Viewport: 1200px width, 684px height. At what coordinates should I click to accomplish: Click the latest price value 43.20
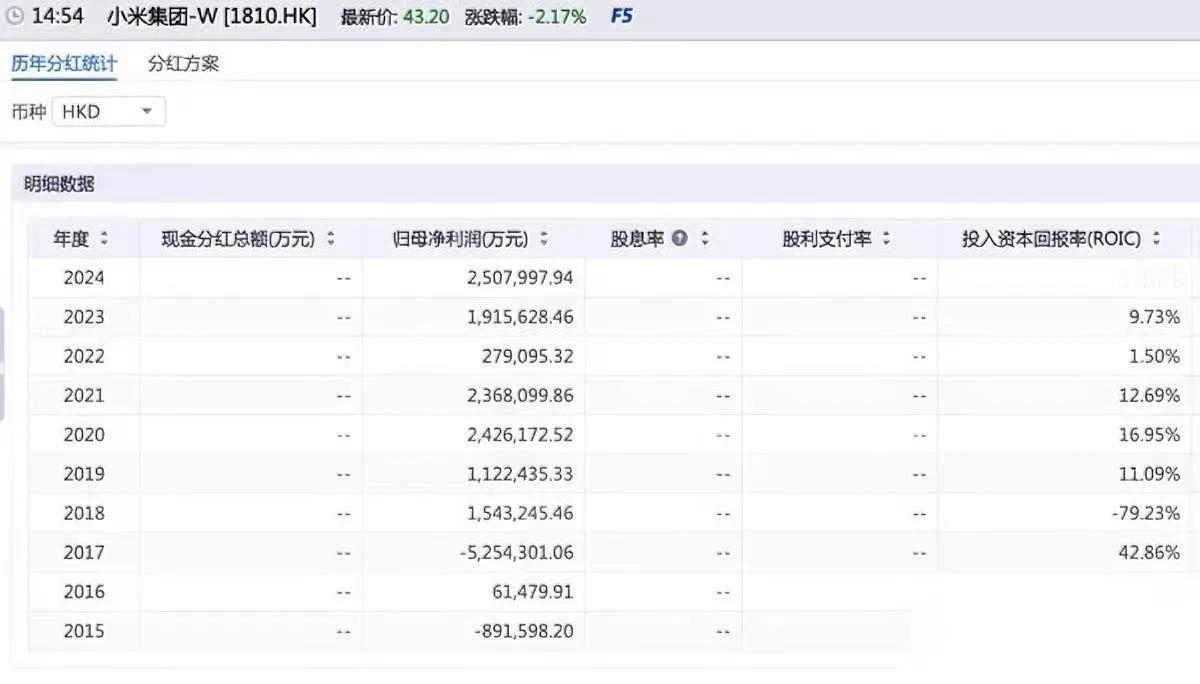[x=427, y=15]
